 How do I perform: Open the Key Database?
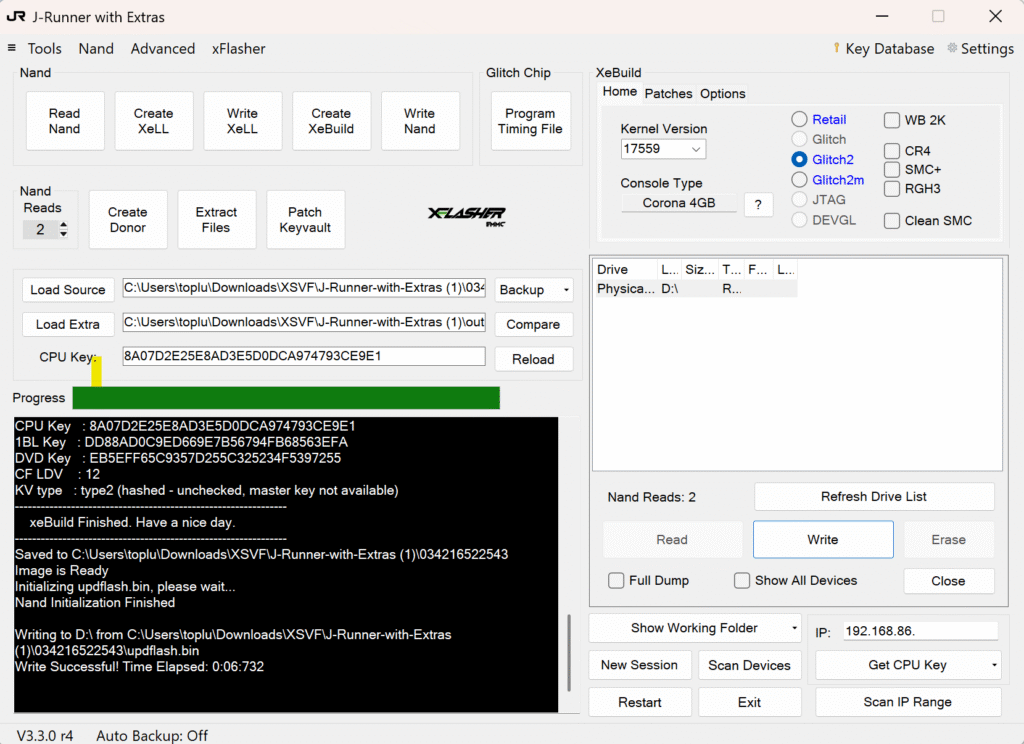coord(883,48)
